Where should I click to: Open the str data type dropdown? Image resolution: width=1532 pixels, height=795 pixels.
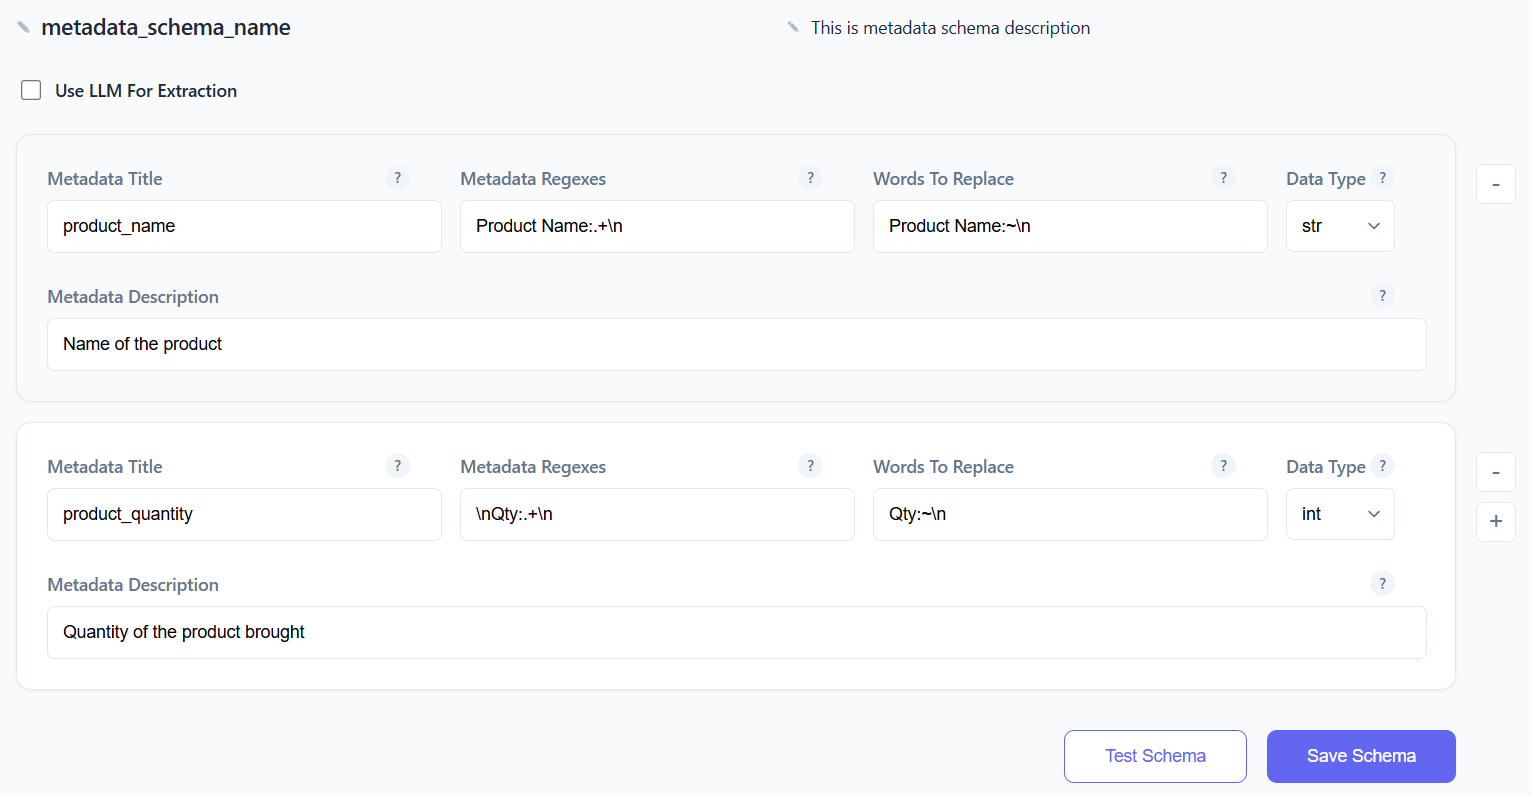click(1340, 226)
